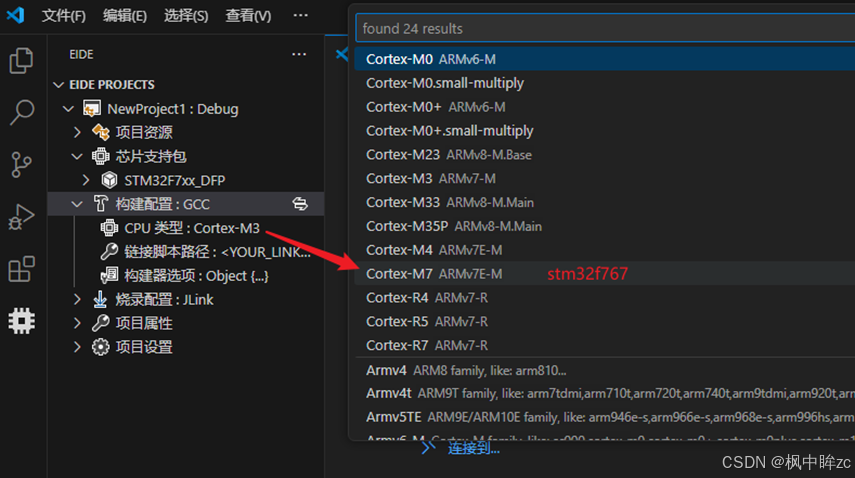Expand the 项目资源 node
Screen dimensions: 855x478
tap(77, 132)
